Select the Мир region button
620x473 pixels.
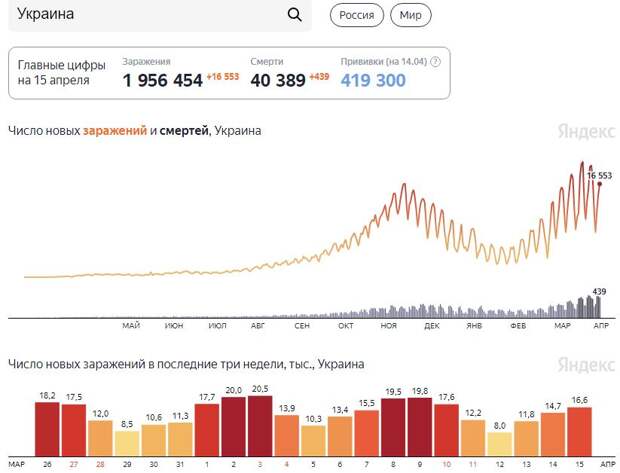click(x=410, y=15)
